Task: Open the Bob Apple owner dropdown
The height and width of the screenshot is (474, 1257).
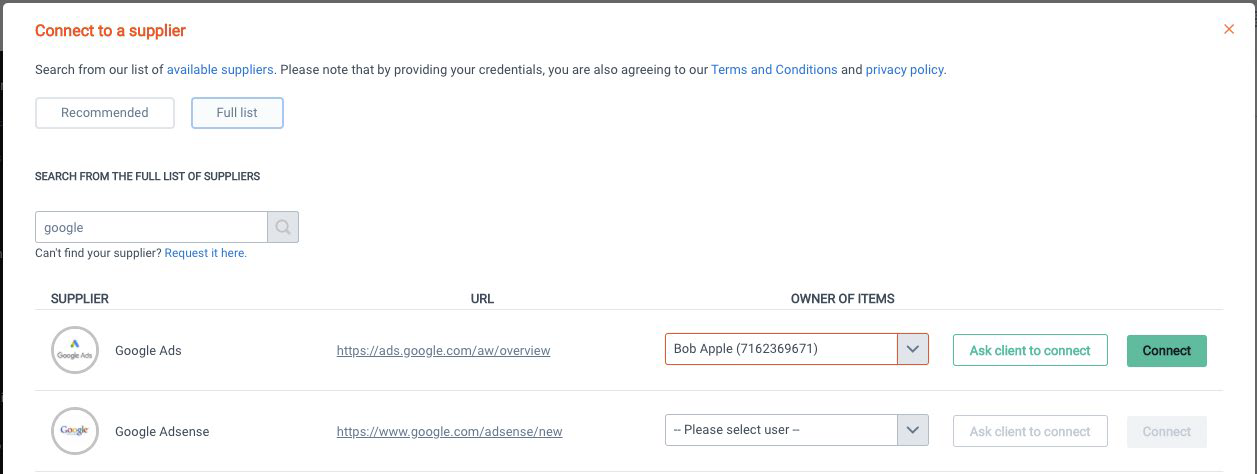Action: click(782, 349)
